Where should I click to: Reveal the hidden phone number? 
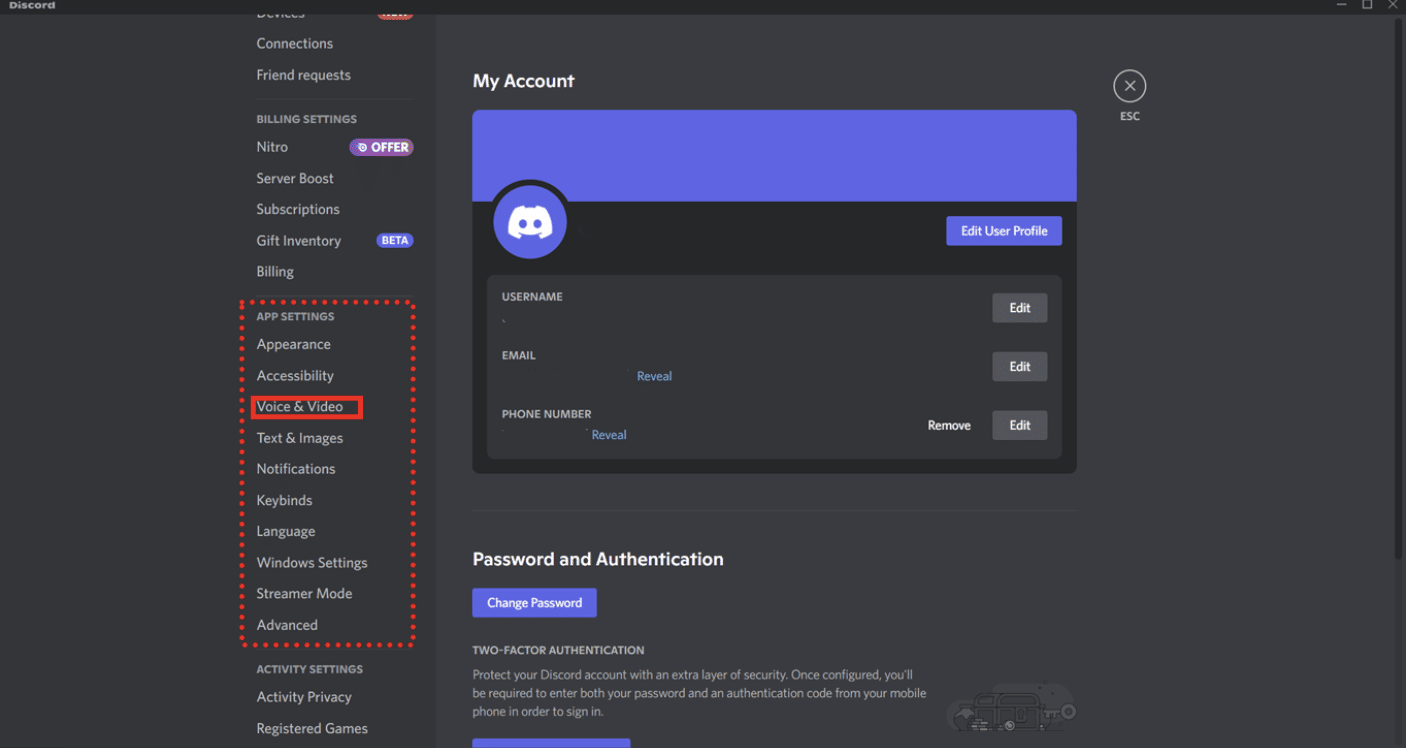tap(609, 435)
